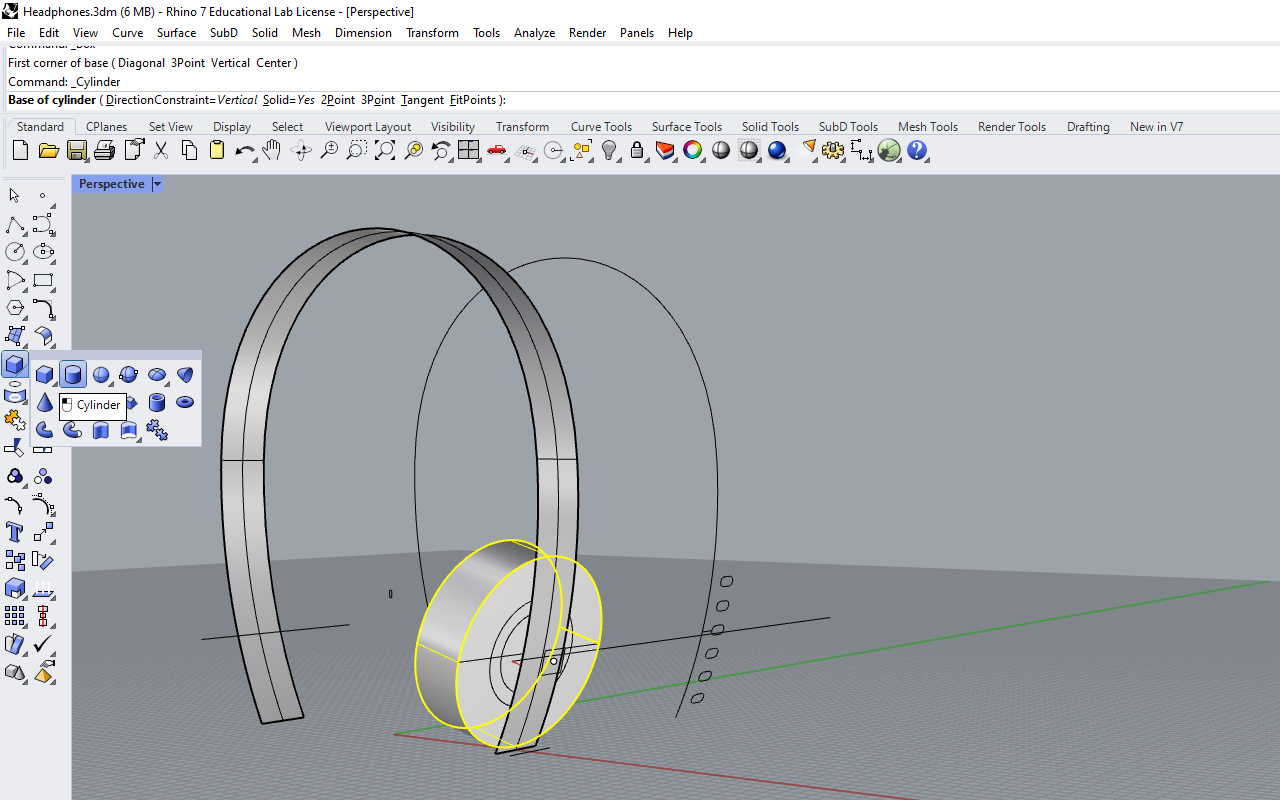Switch to the Render Tools tab
This screenshot has height=800, width=1280.
coord(1012,127)
